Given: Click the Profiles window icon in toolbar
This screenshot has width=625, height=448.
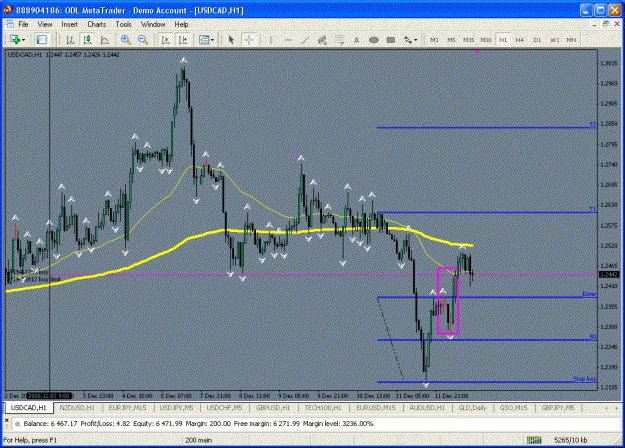Looking at the screenshot, I should [41, 40].
